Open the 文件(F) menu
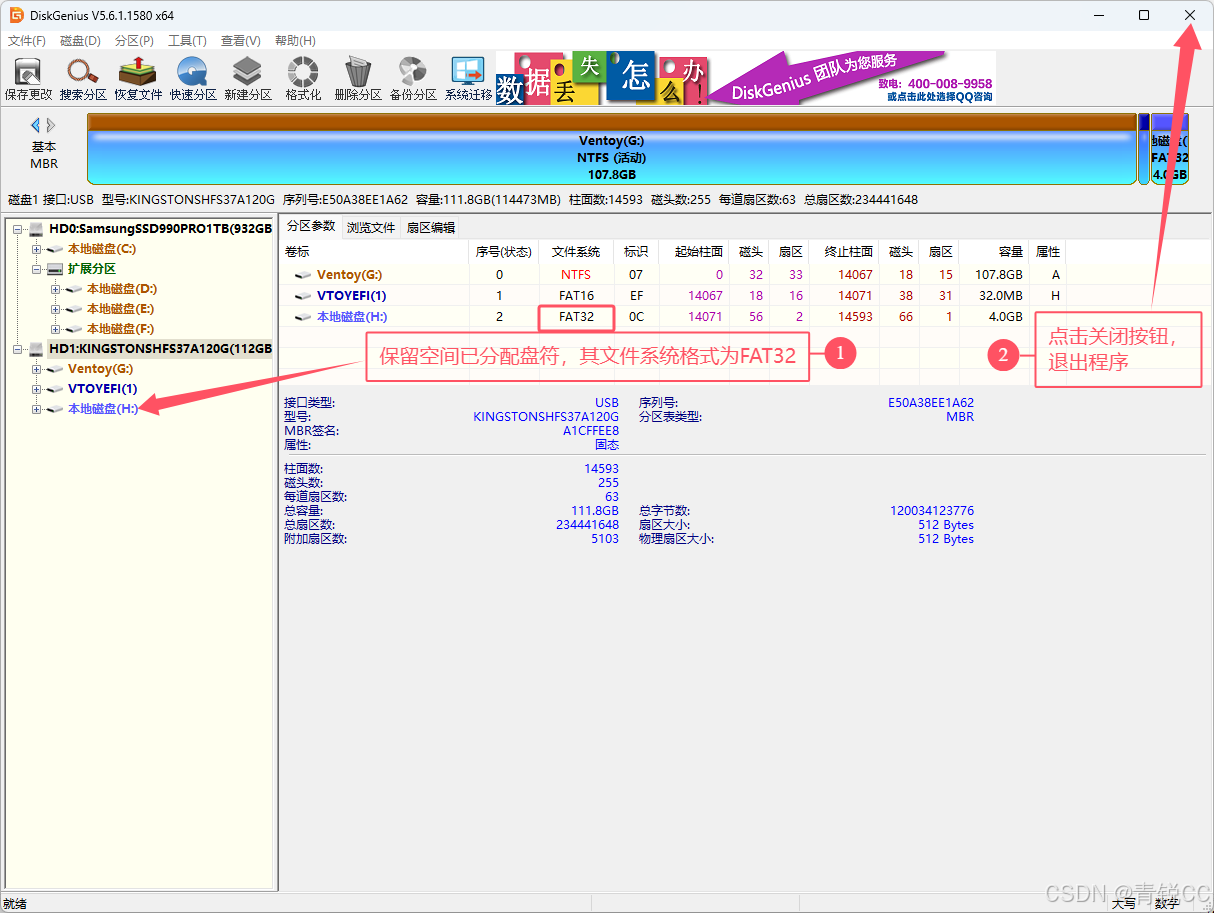This screenshot has height=913, width=1214. 27,41
